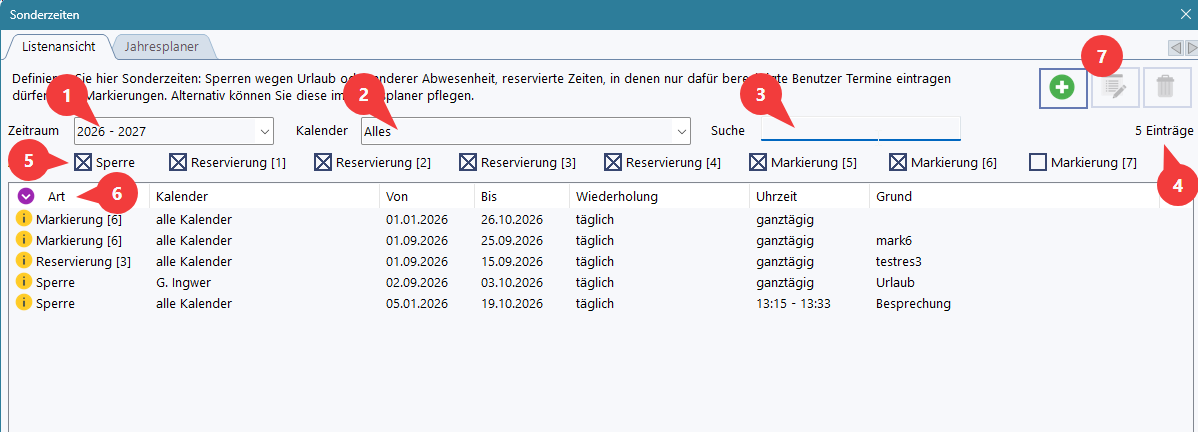1198x432 pixels.
Task: Toggle the Markierung [6] checkbox
Action: [898, 162]
